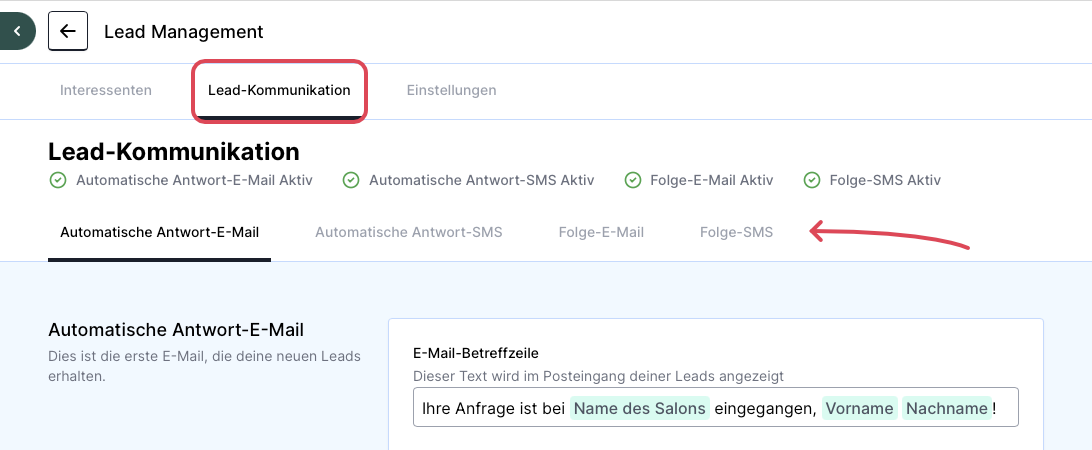Switch to the Einstellungen tab
This screenshot has height=450, width=1092.
[x=451, y=91]
